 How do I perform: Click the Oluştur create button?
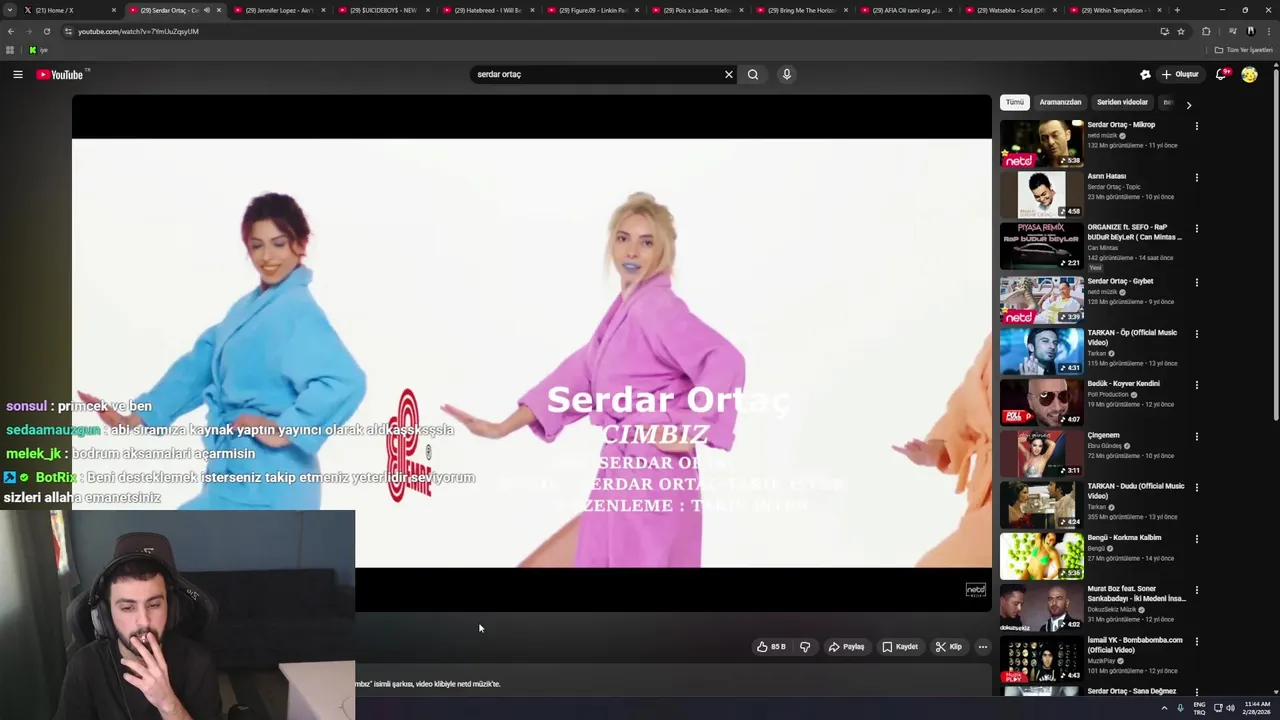point(1180,74)
